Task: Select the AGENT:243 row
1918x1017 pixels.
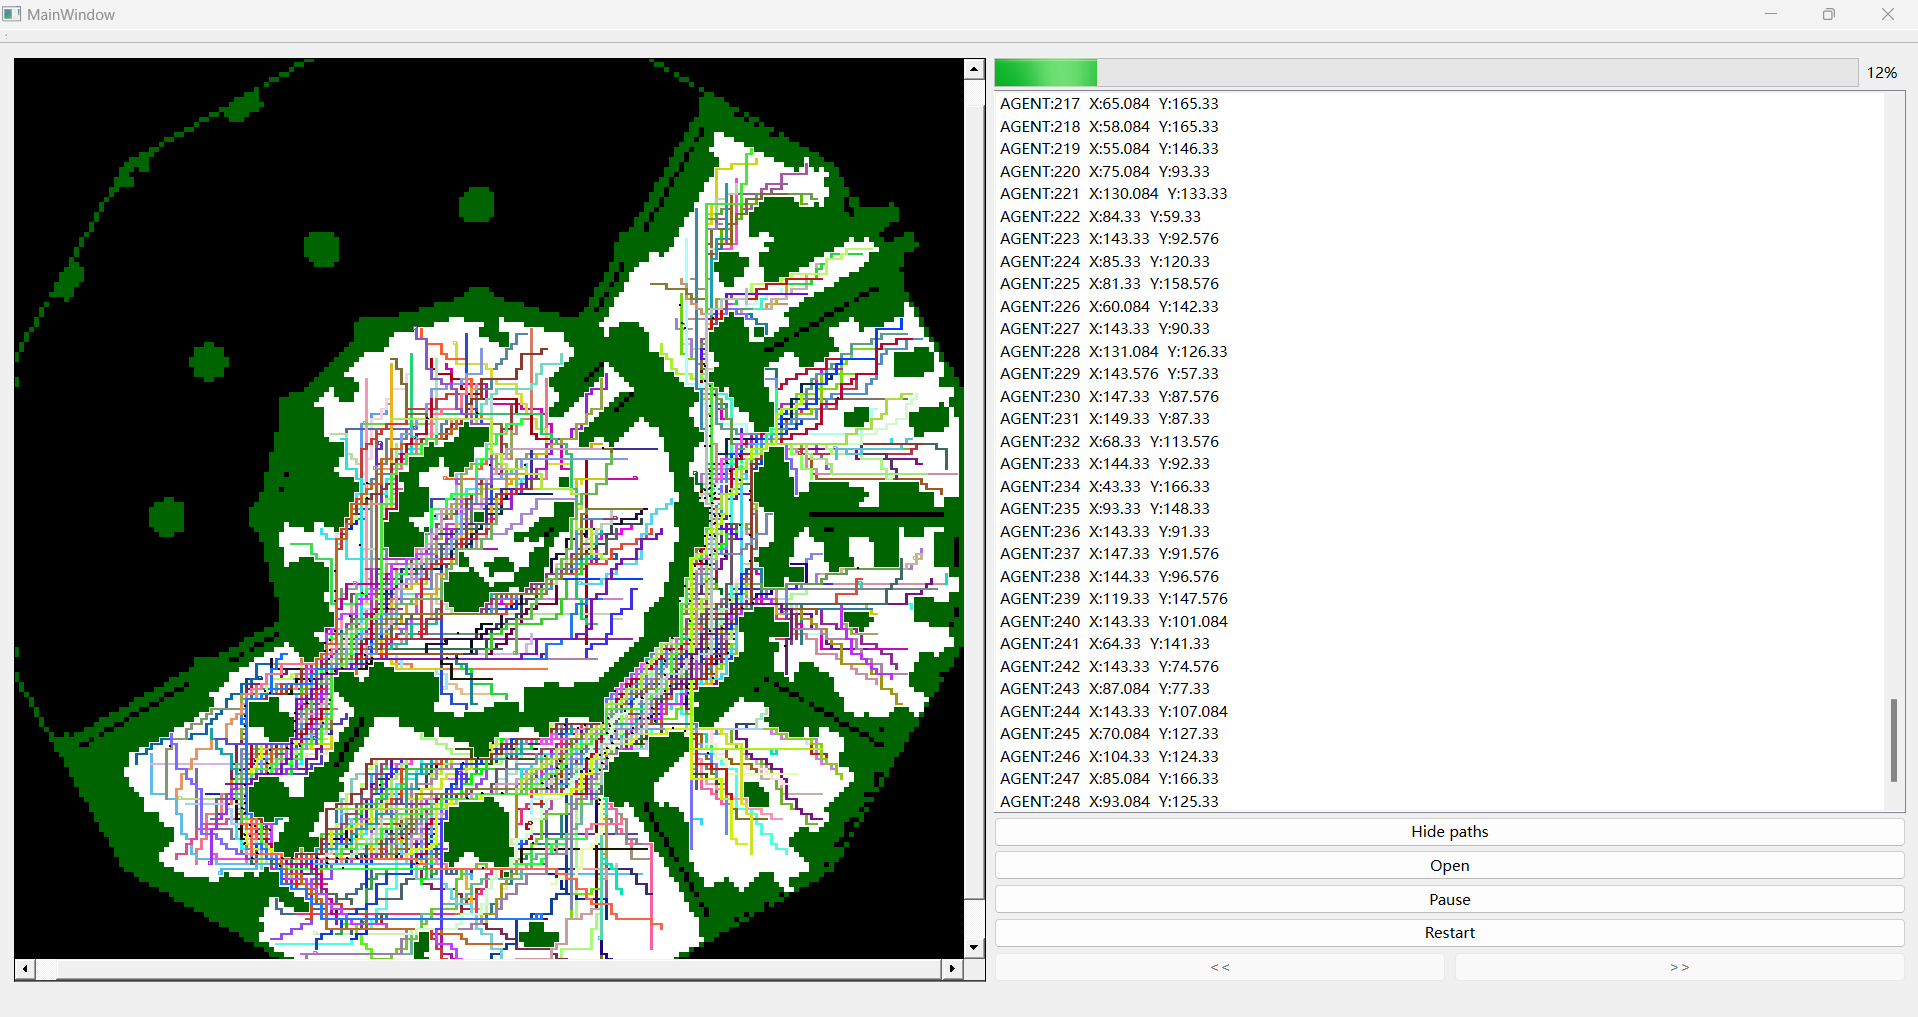Action: pos(1440,689)
